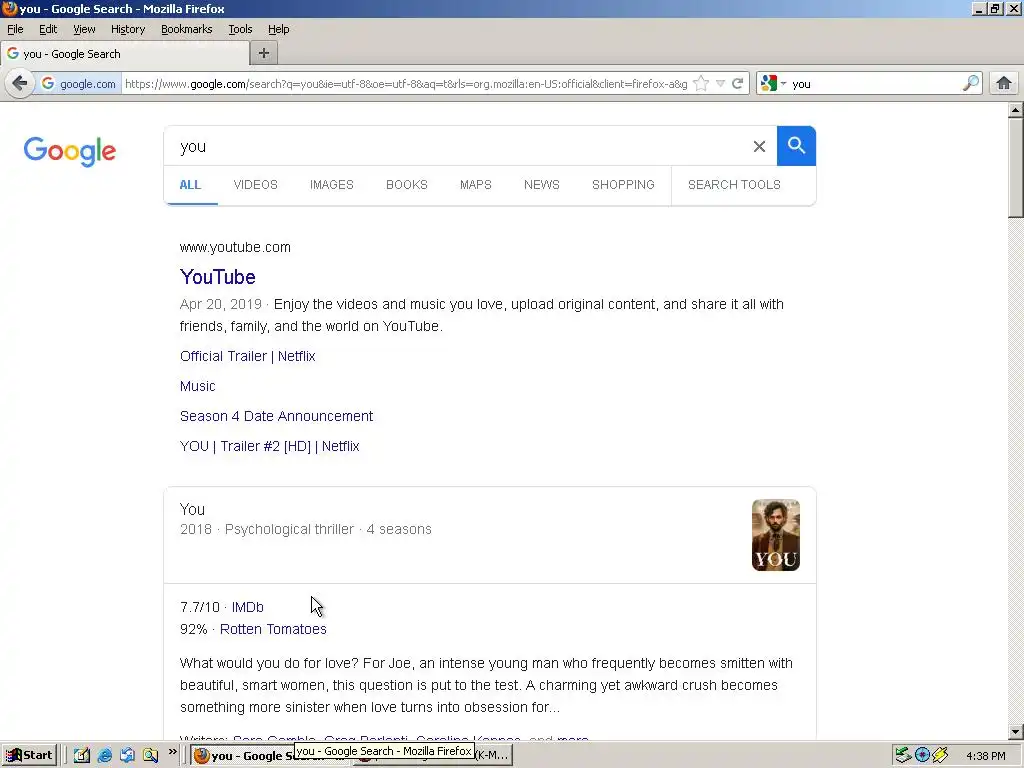
Task: Launch Internet Explorer from quick launch
Action: [104, 755]
